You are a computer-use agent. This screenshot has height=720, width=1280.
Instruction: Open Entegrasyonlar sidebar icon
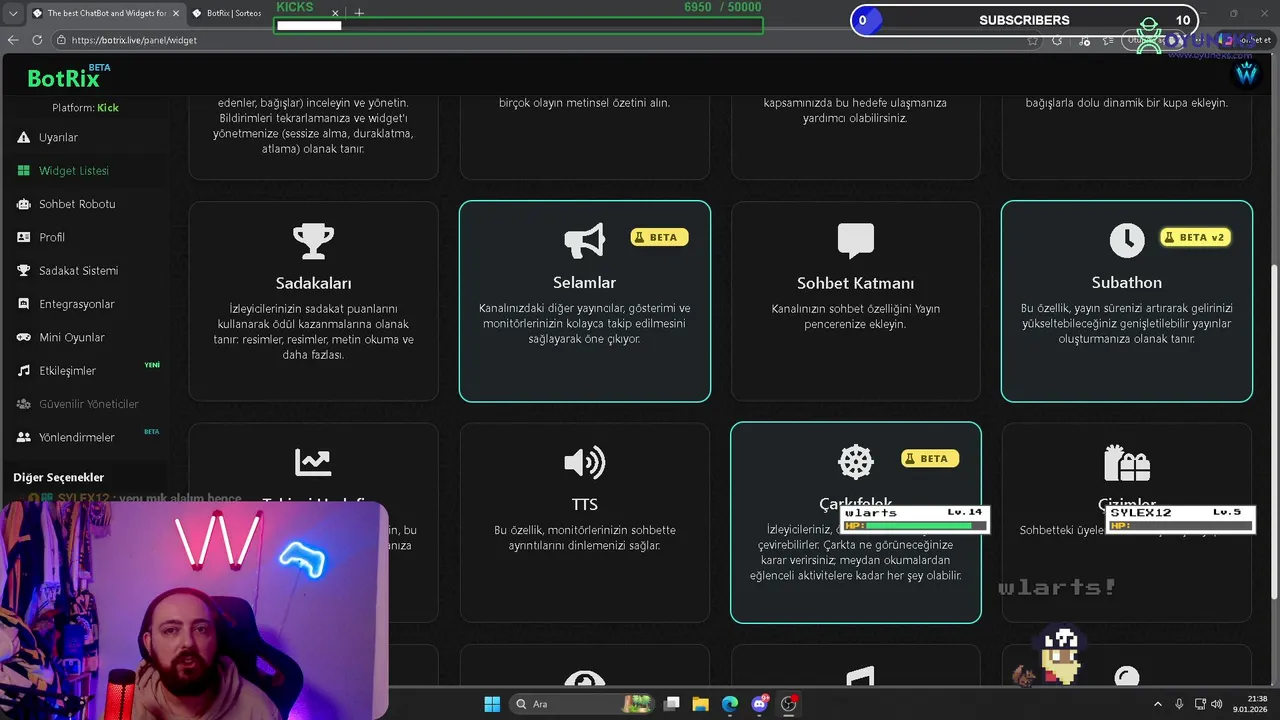[x=23, y=304]
